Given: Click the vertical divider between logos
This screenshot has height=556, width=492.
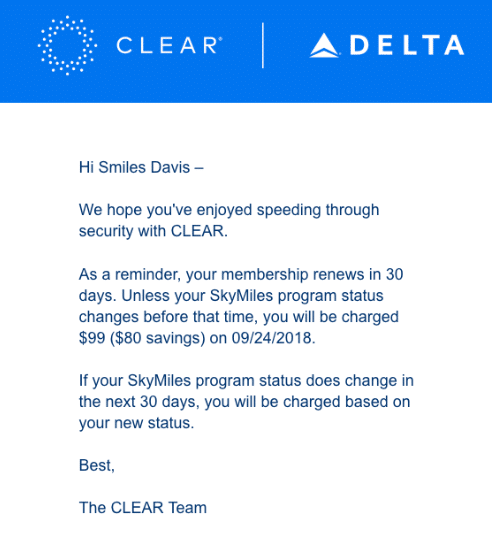Looking at the screenshot, I should [x=263, y=45].
